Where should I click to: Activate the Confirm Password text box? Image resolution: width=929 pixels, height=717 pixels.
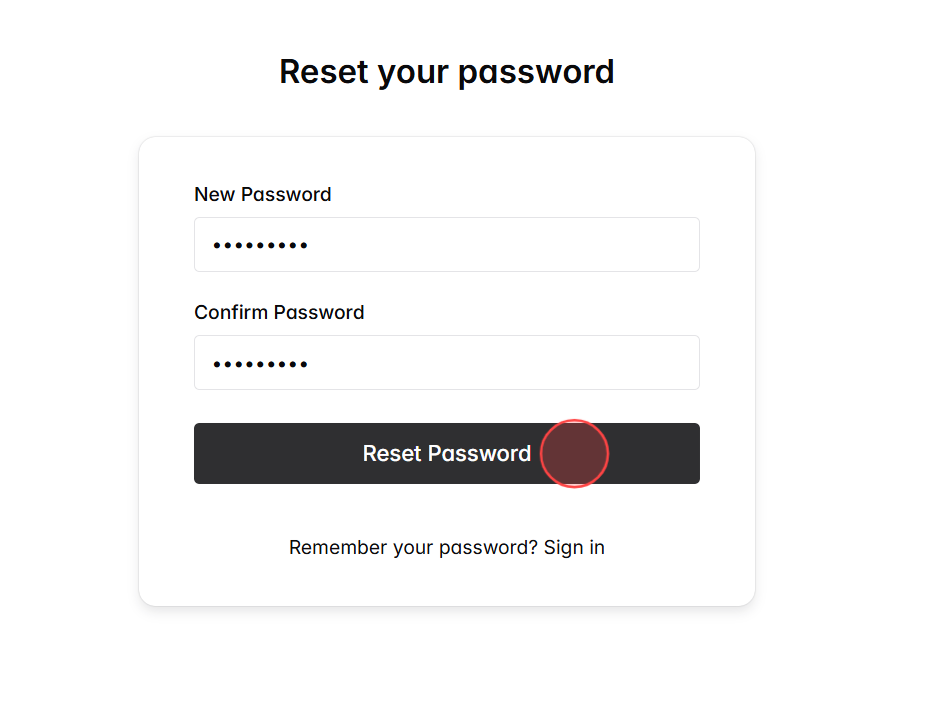point(446,362)
